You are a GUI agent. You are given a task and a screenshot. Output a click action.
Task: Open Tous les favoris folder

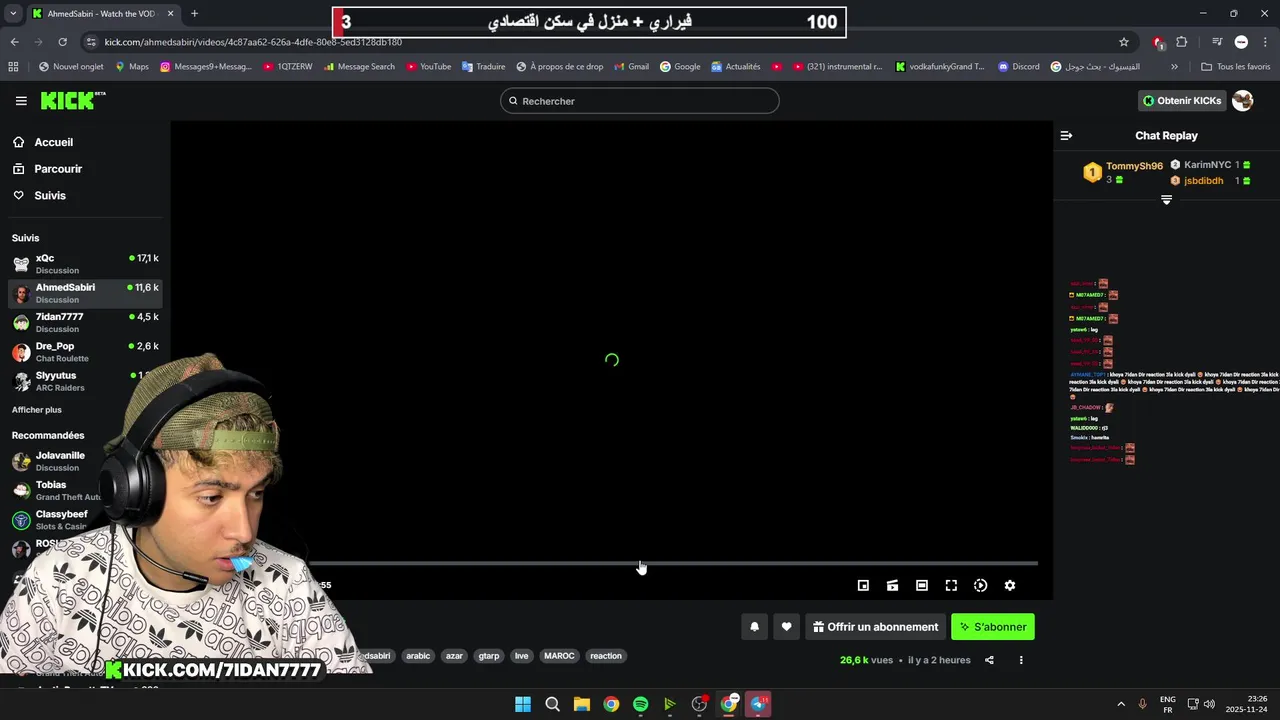1235,67
